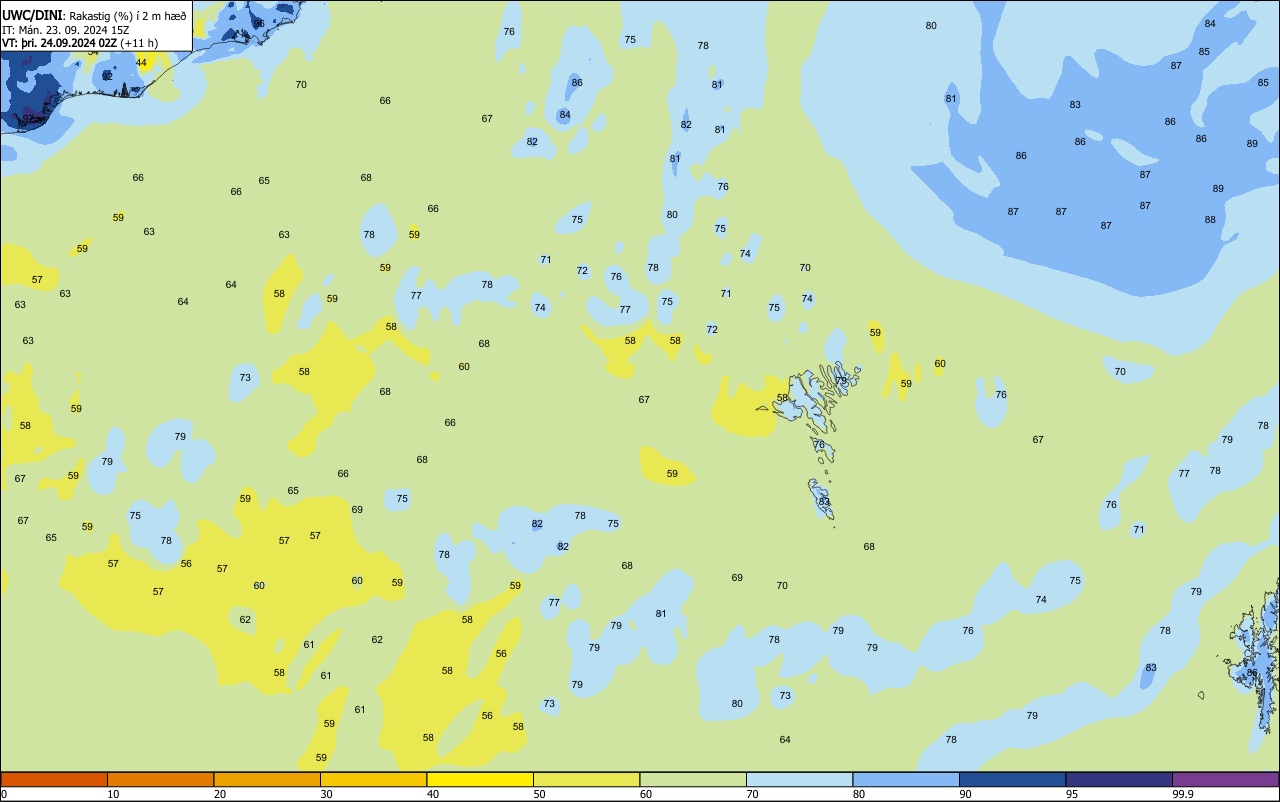The height and width of the screenshot is (802, 1280).
Task: Select the '90' legend scale label
Action: (x=966, y=794)
